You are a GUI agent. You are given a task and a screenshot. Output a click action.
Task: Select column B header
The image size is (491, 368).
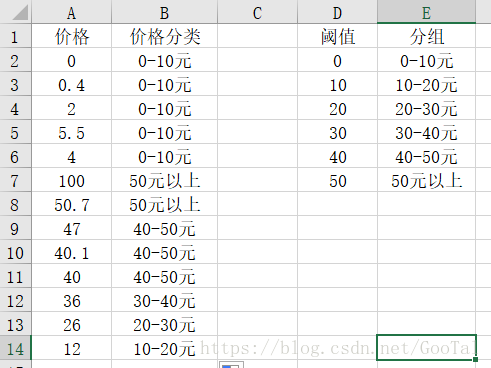(x=164, y=12)
